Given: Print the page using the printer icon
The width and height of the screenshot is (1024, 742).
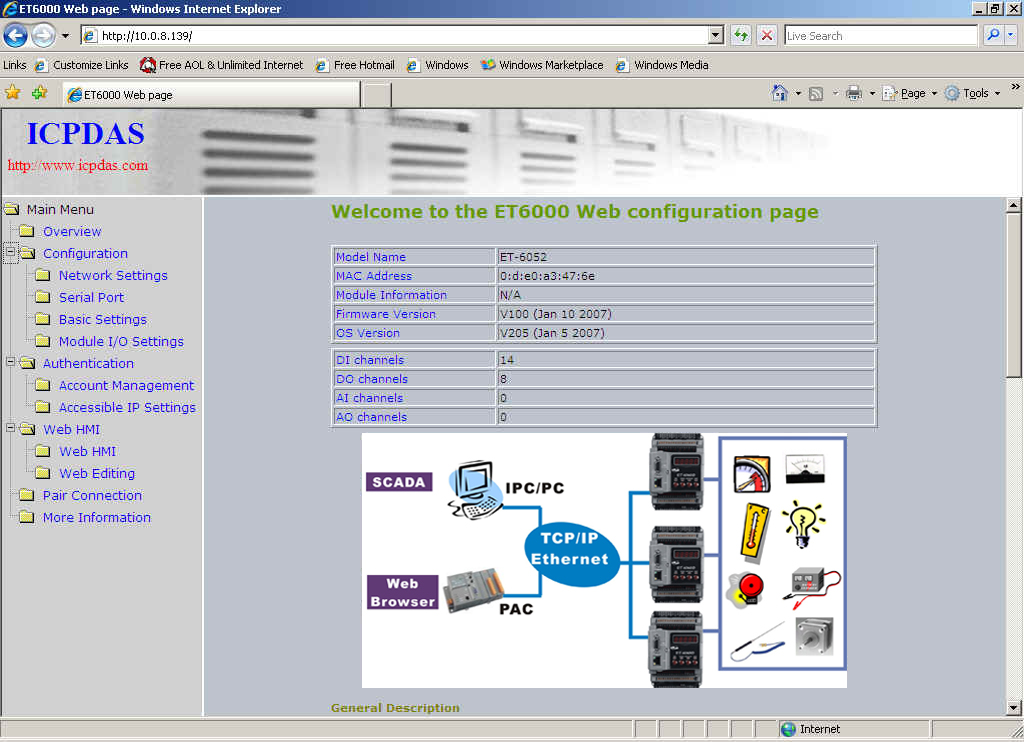Looking at the screenshot, I should pyautogui.click(x=854, y=93).
